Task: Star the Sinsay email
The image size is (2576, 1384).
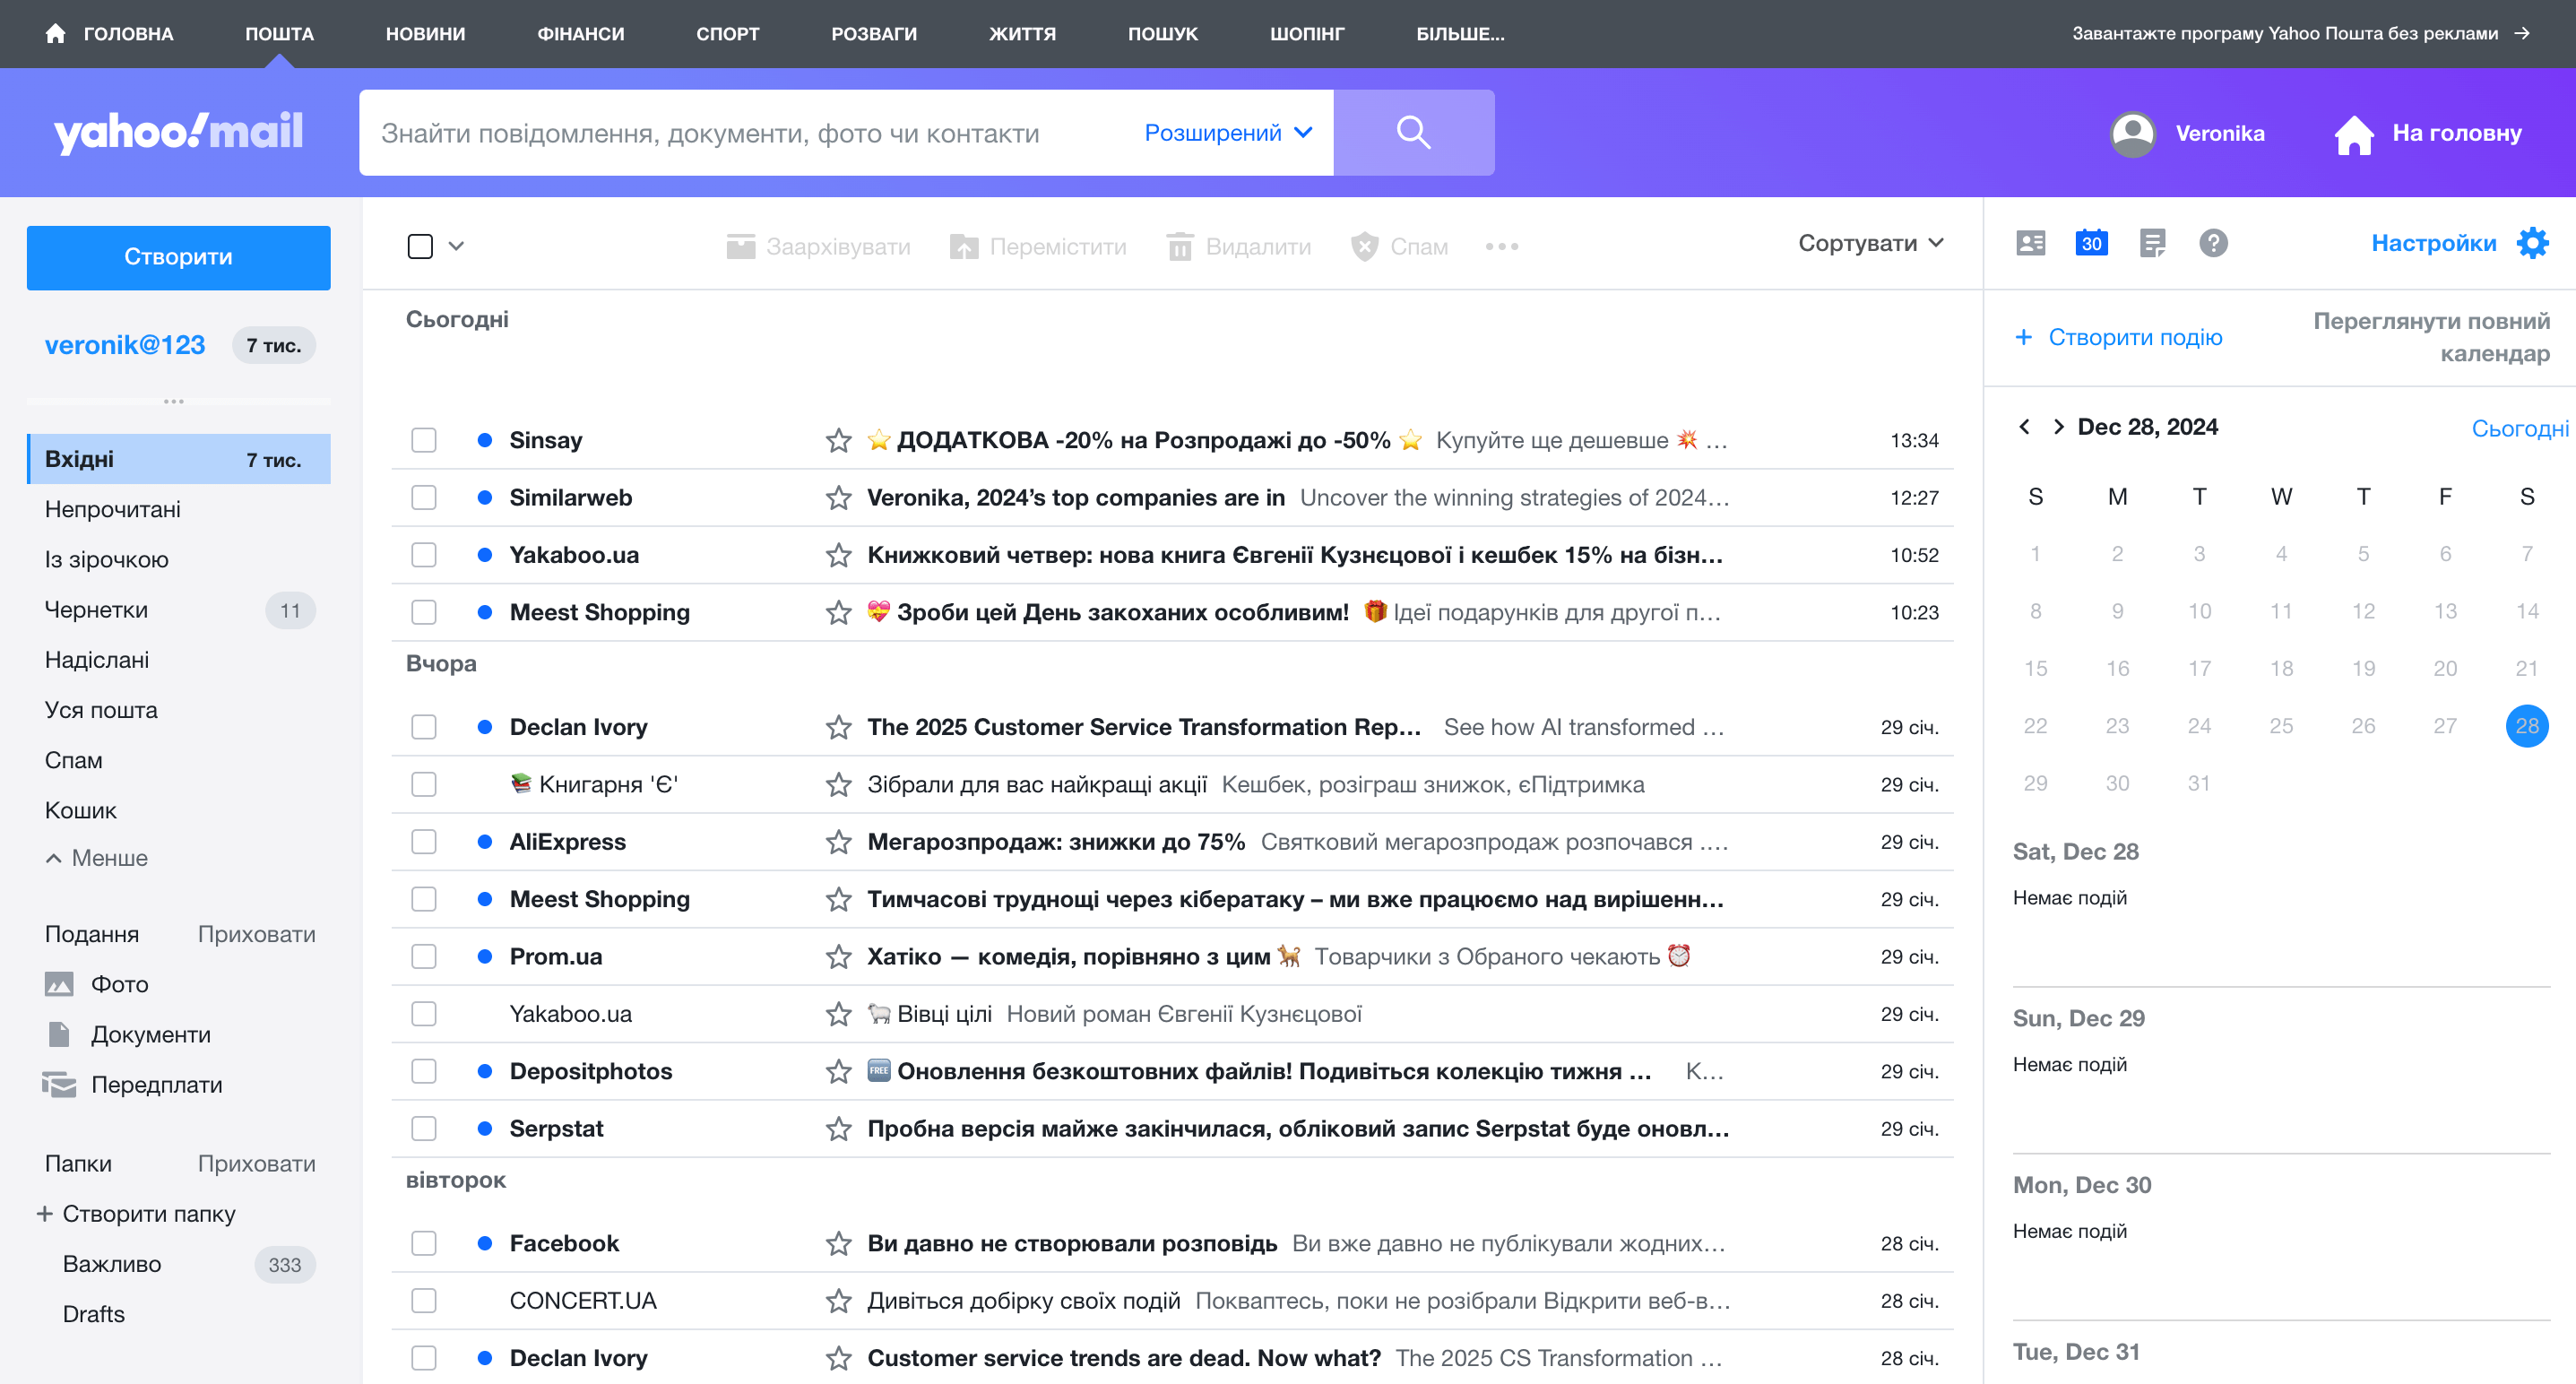Action: click(x=838, y=440)
